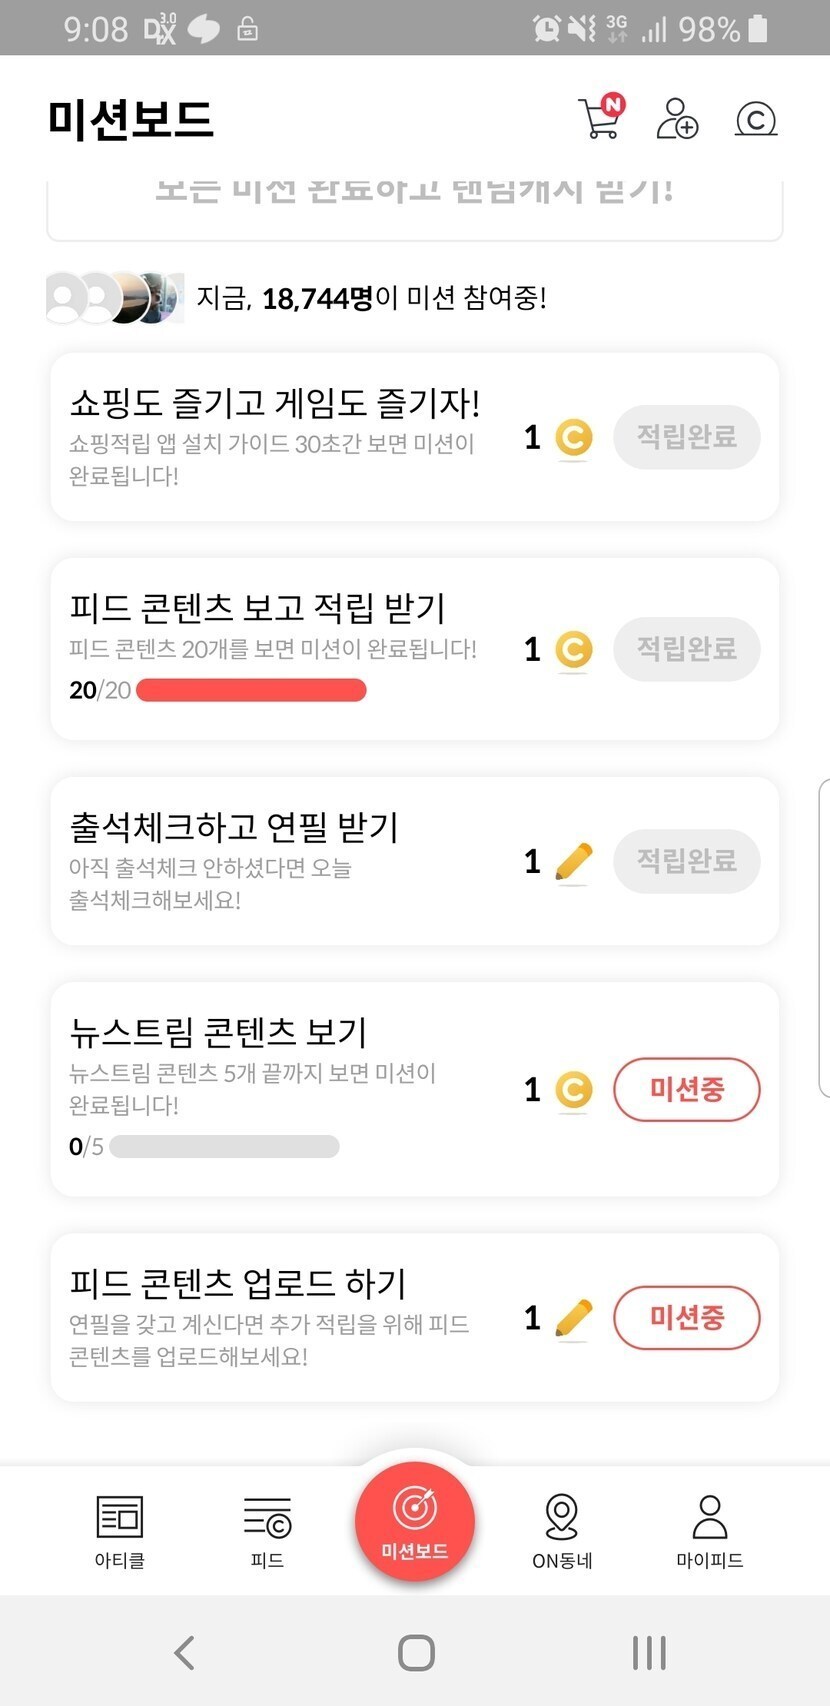Open the coin balance icon in header
The width and height of the screenshot is (830, 1706).
tap(756, 119)
